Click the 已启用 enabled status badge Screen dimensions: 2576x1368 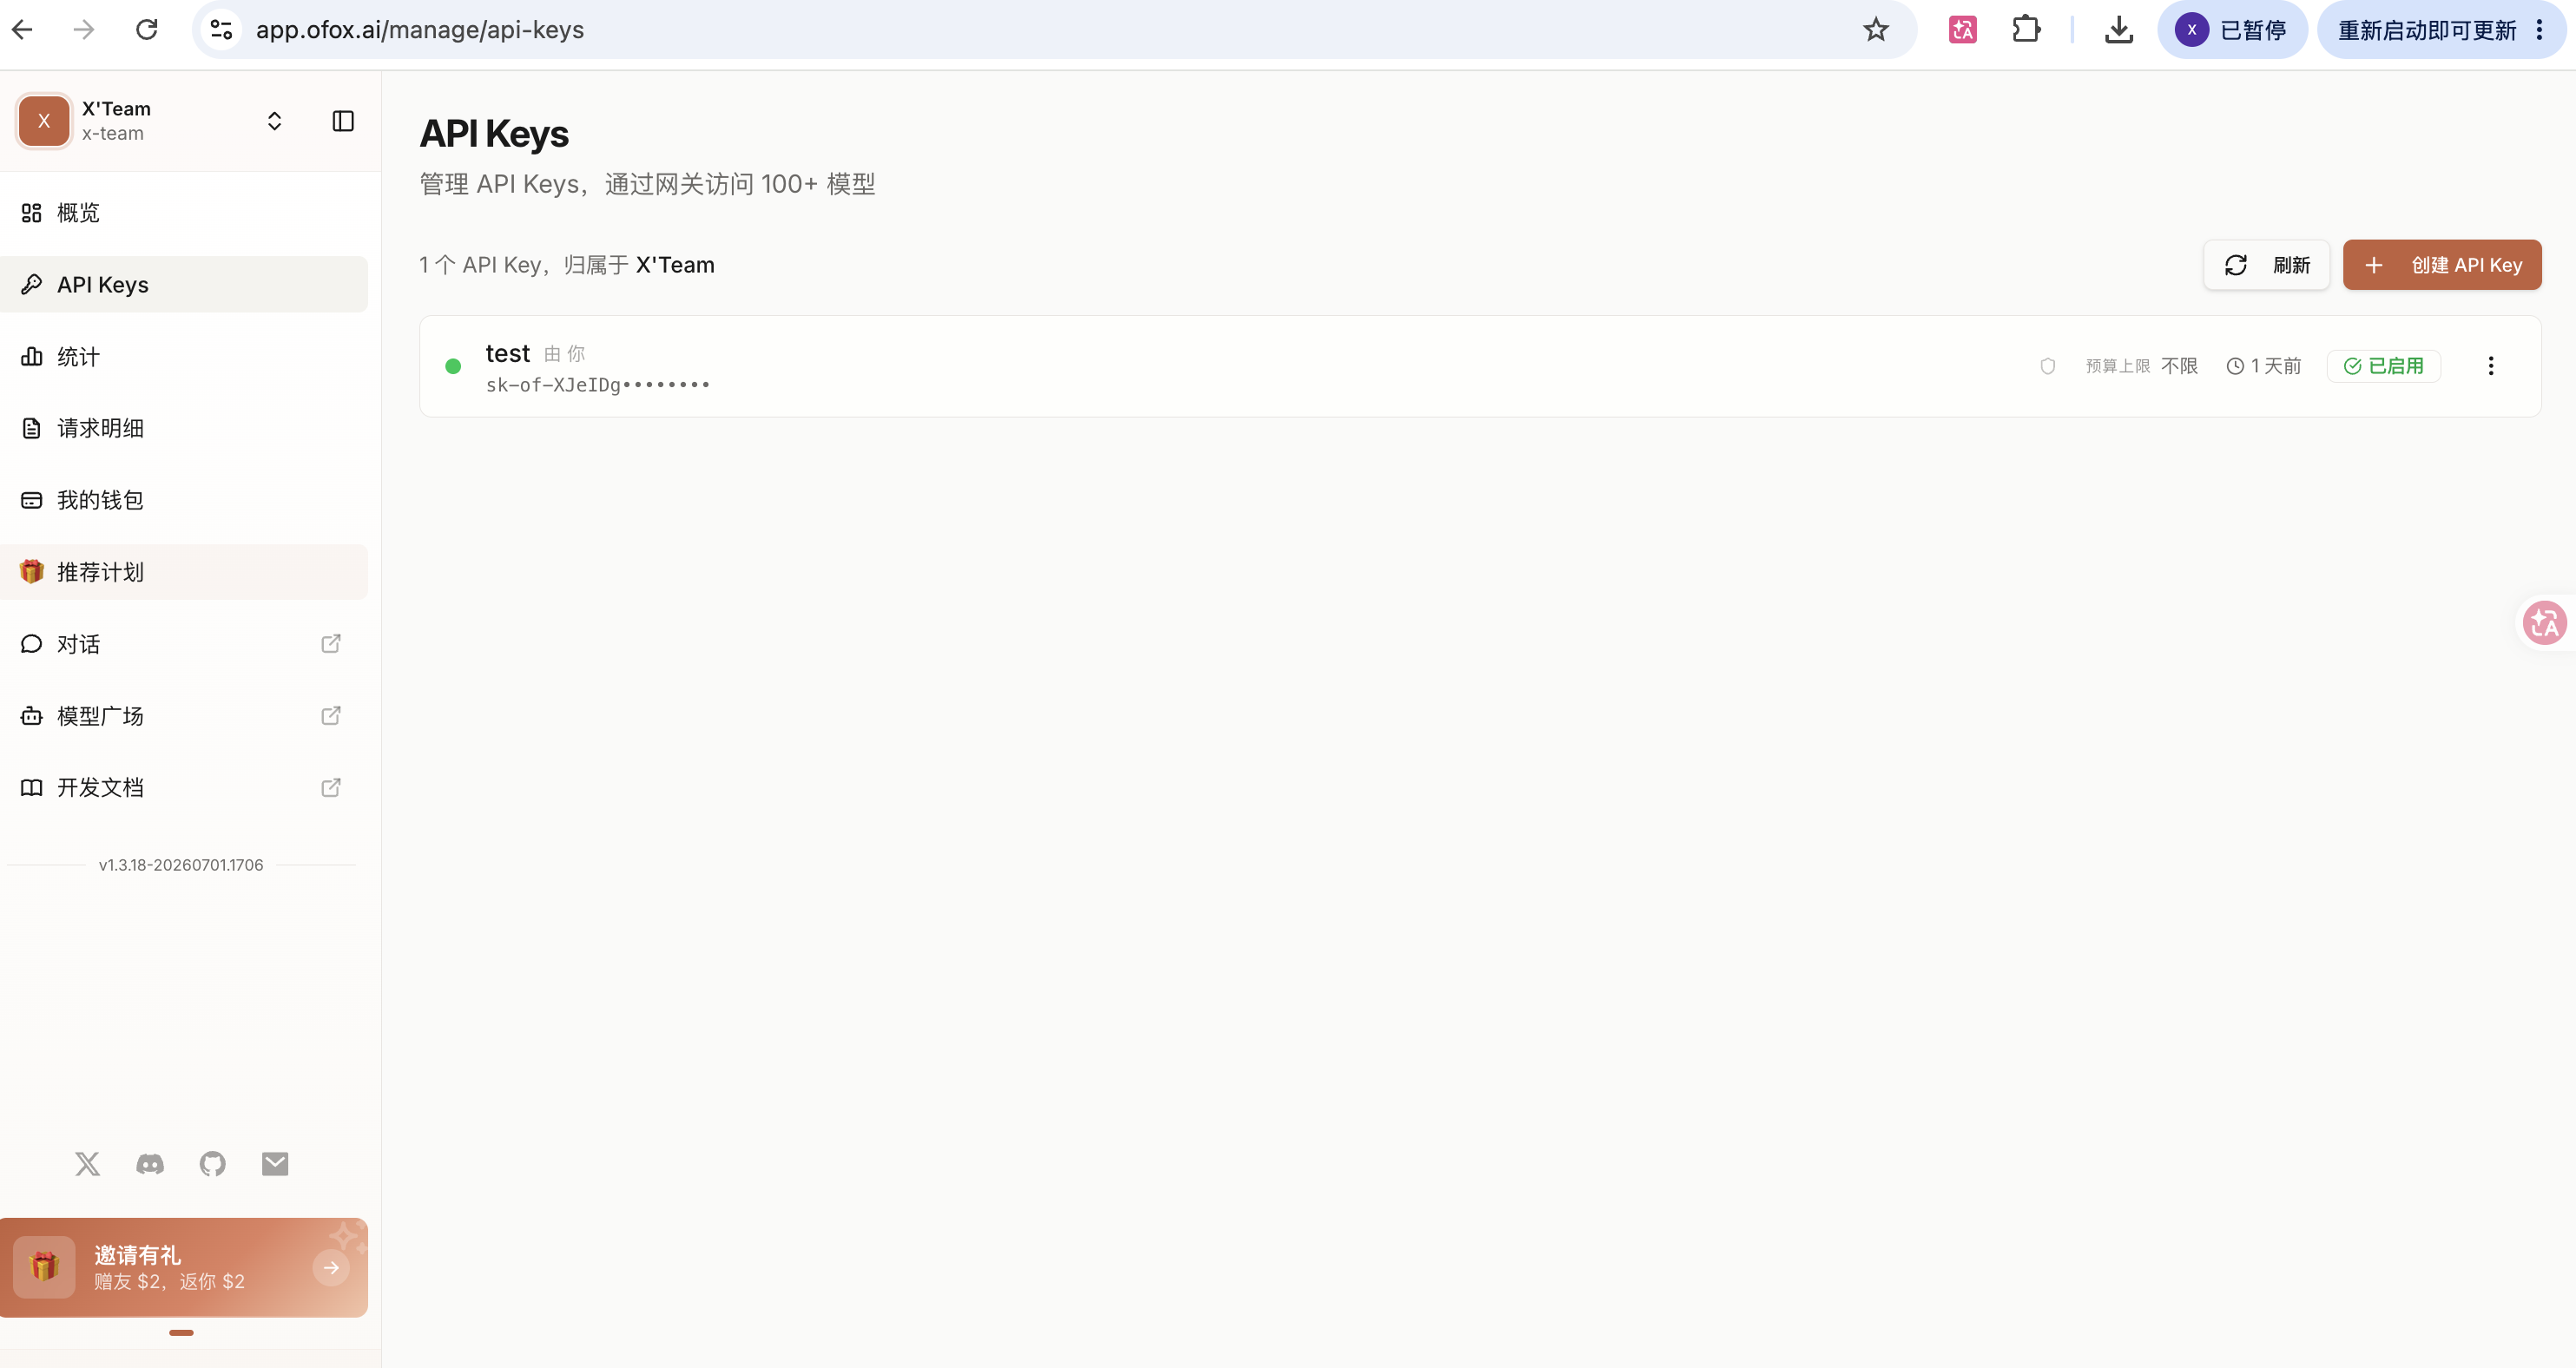coord(2384,366)
